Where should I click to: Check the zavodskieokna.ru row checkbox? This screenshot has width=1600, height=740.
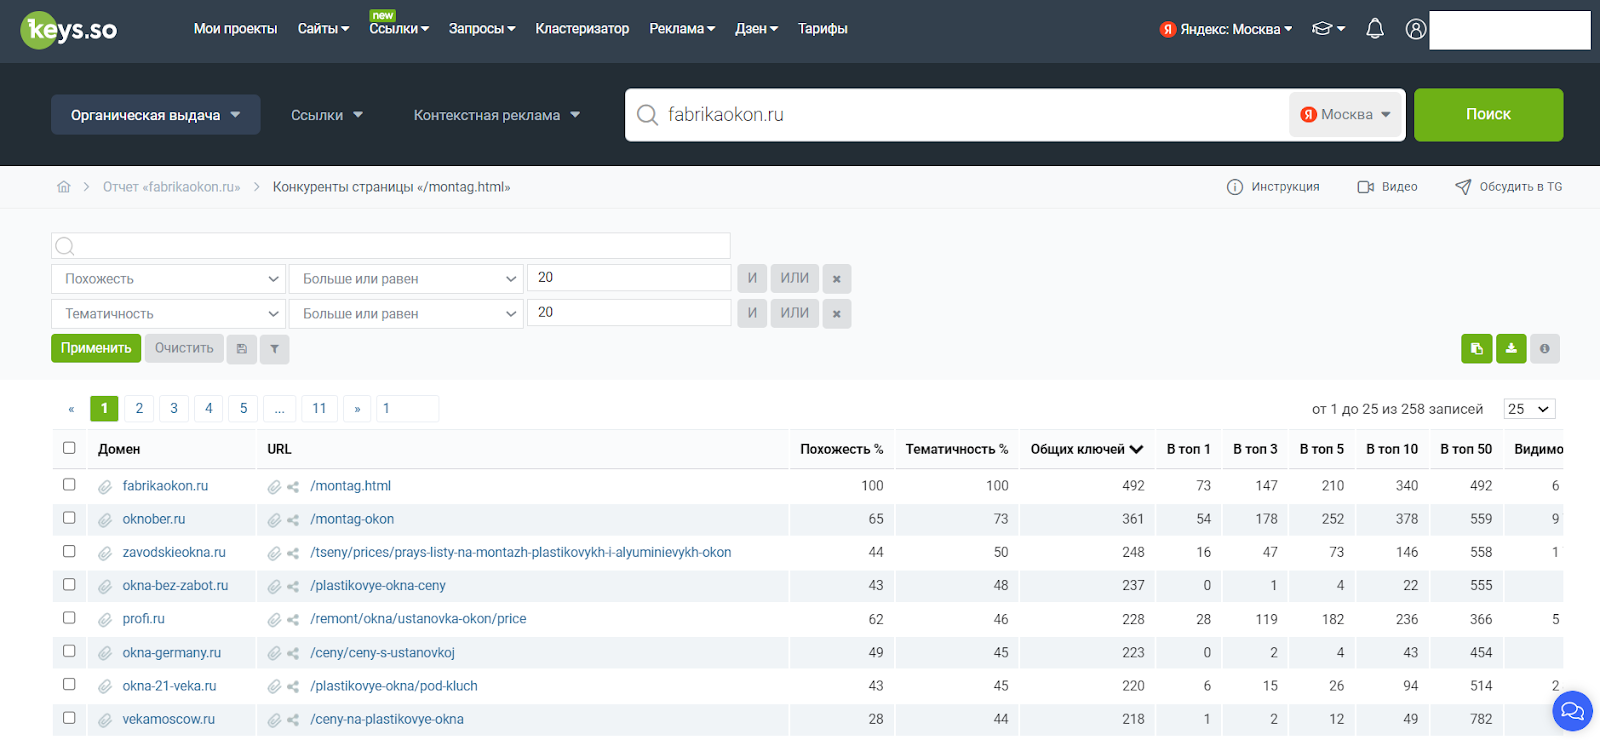tap(69, 551)
